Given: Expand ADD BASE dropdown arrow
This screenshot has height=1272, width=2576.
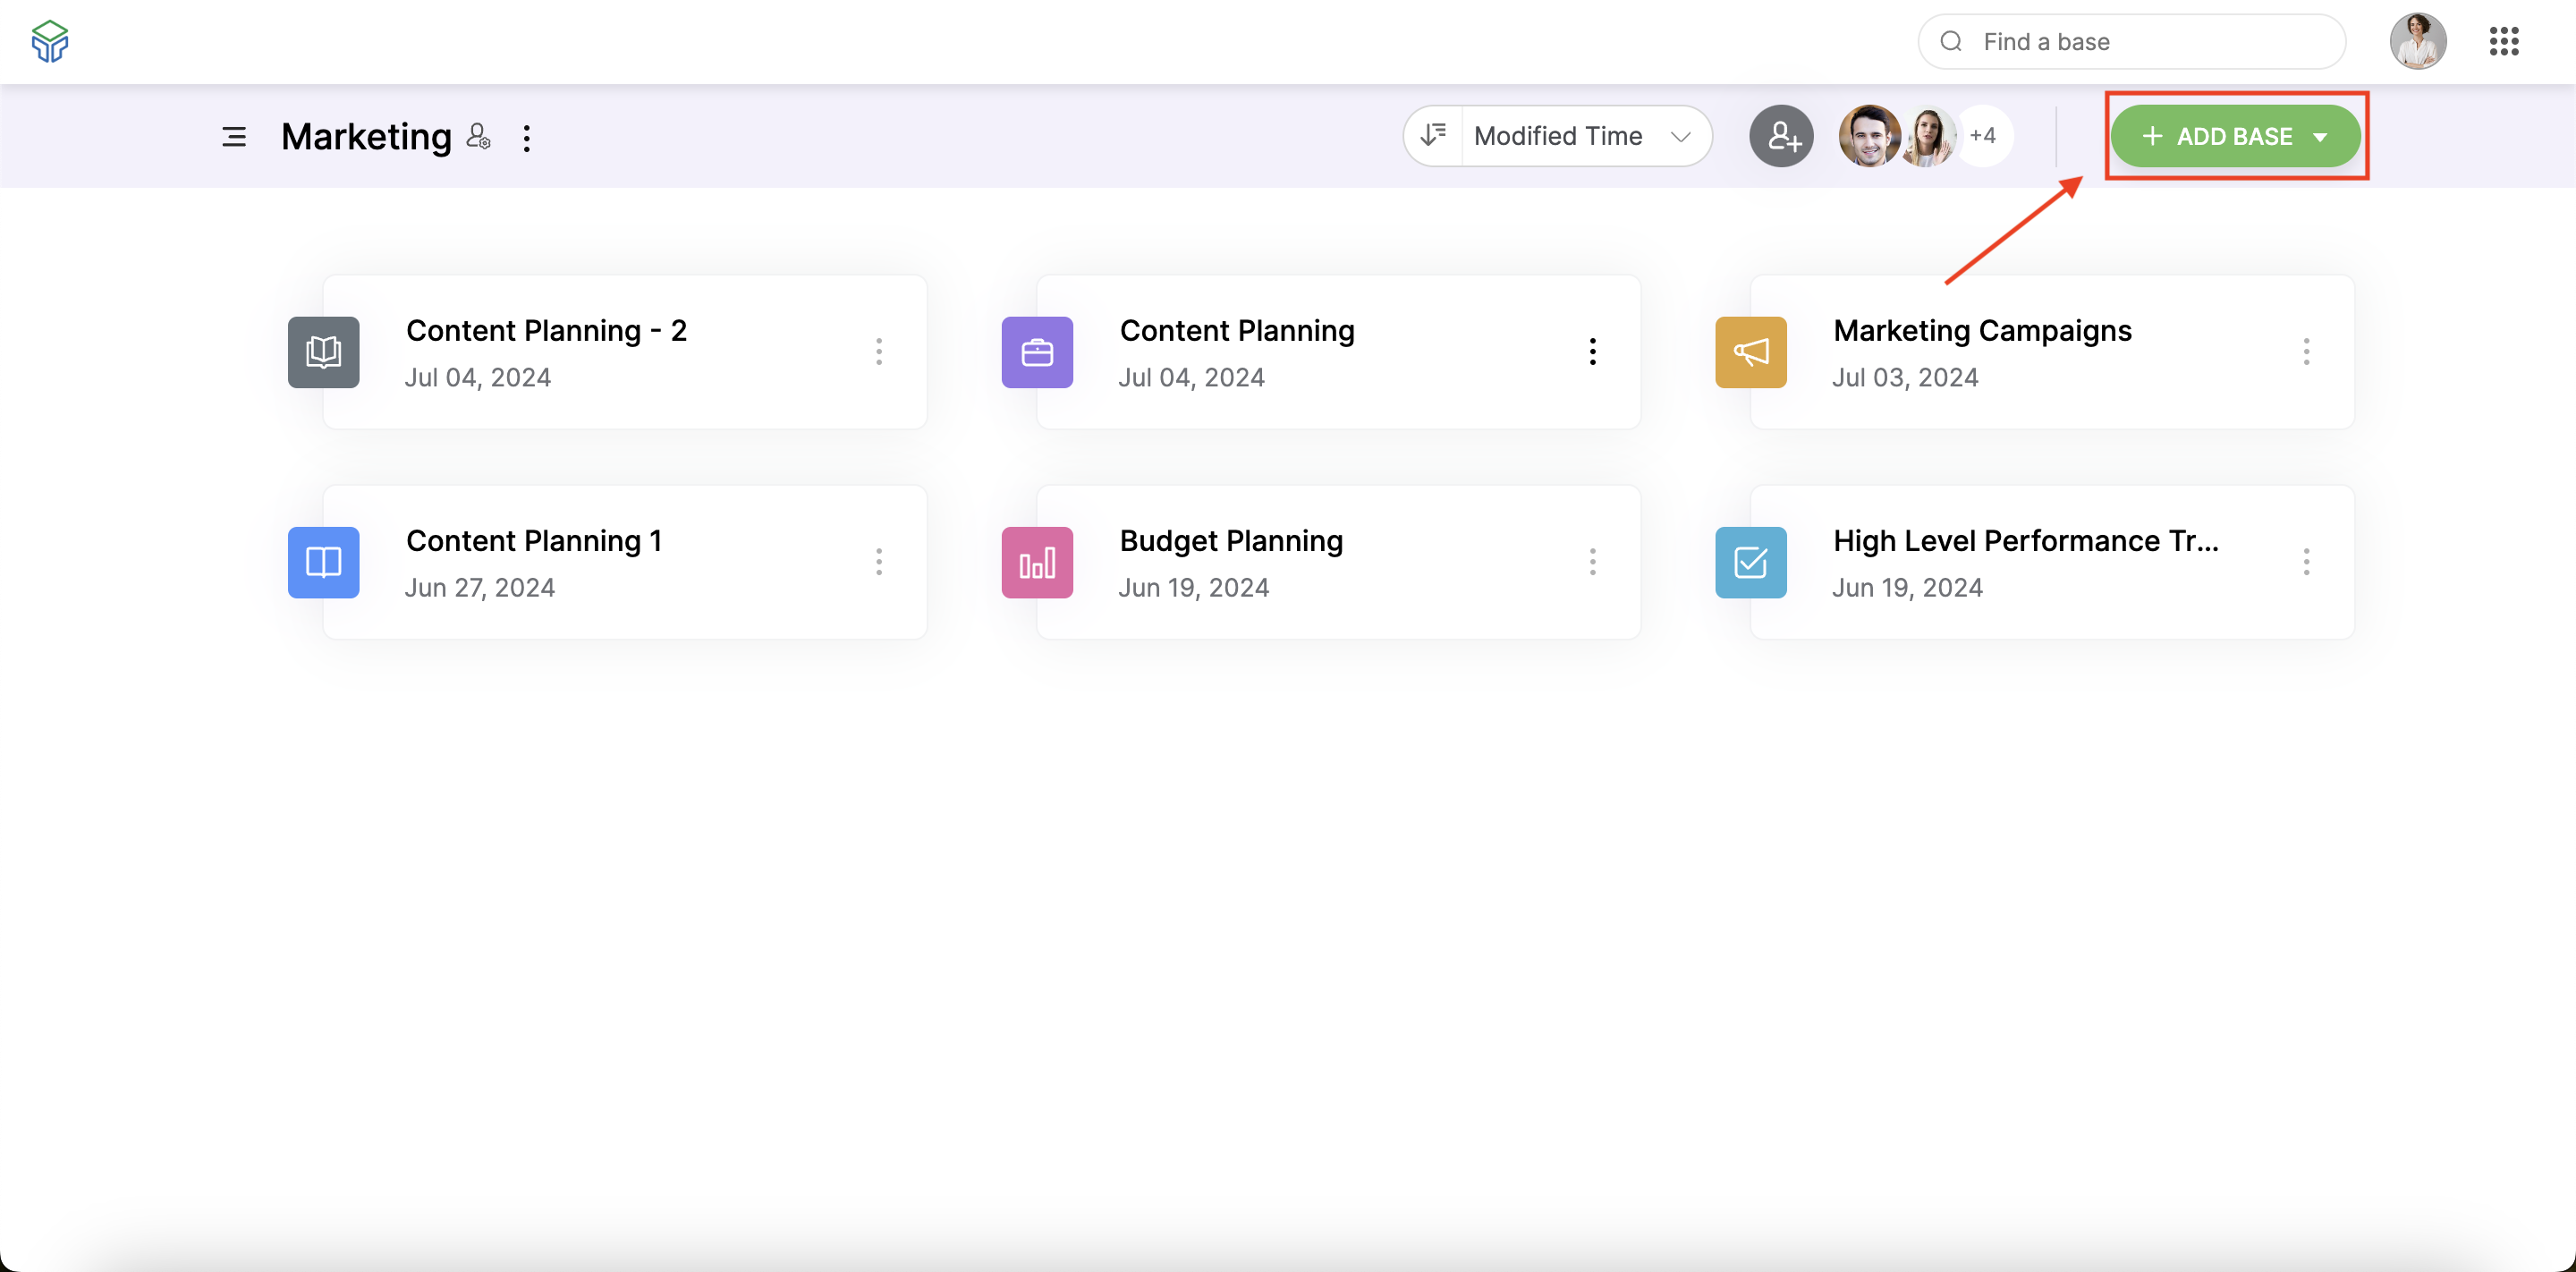Looking at the screenshot, I should [x=2320, y=137].
